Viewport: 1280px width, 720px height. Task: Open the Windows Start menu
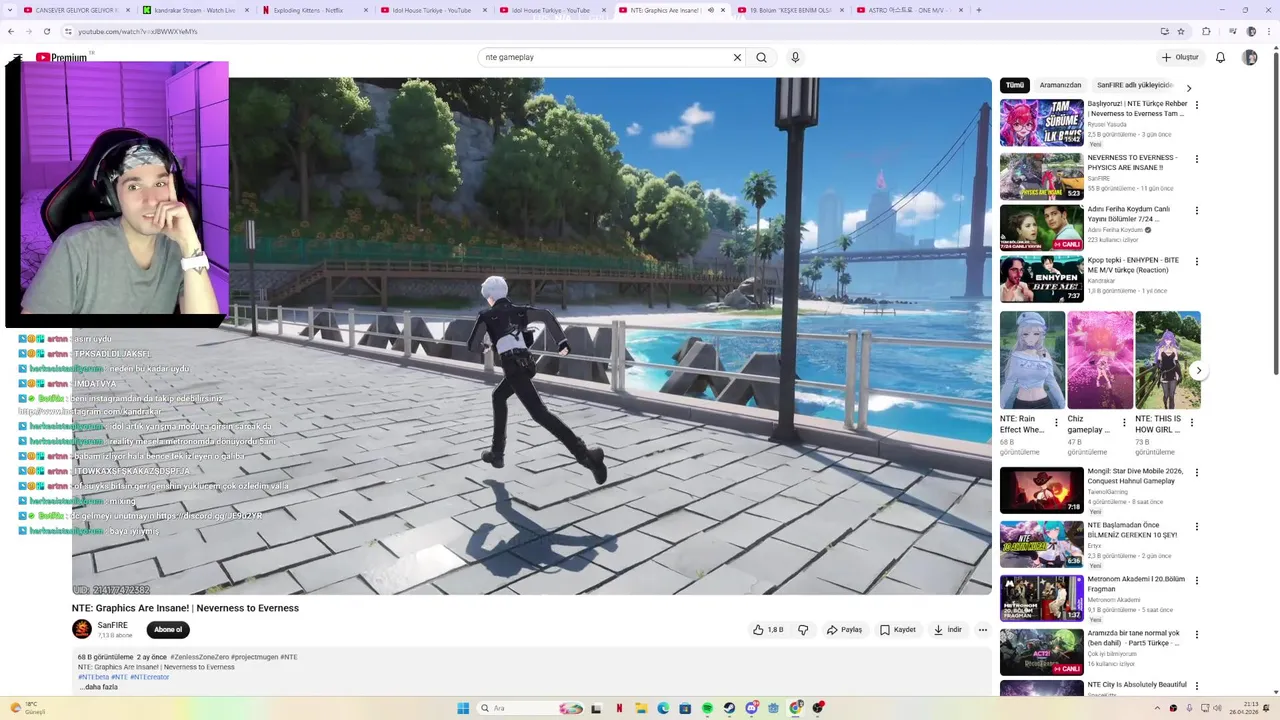(463, 708)
